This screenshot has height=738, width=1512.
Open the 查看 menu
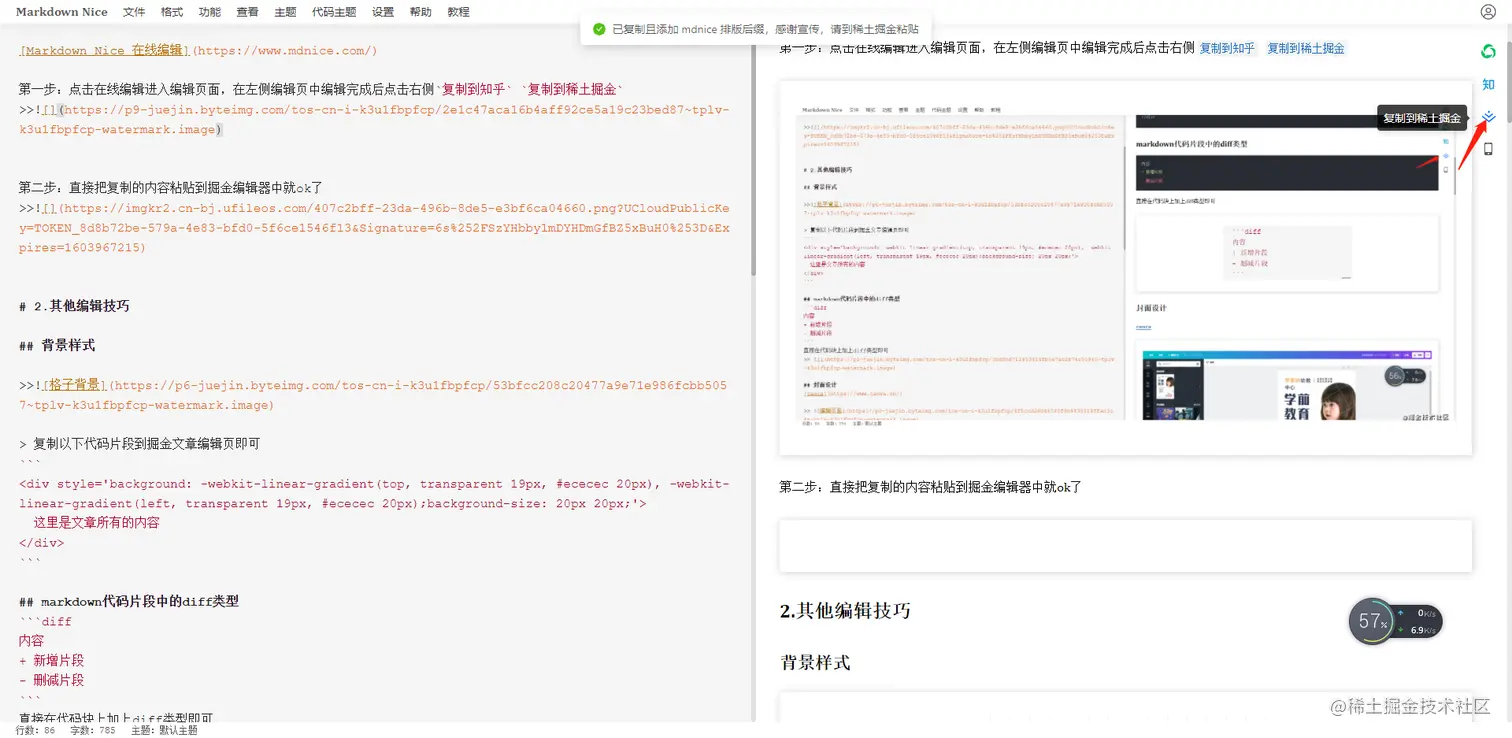[x=248, y=12]
